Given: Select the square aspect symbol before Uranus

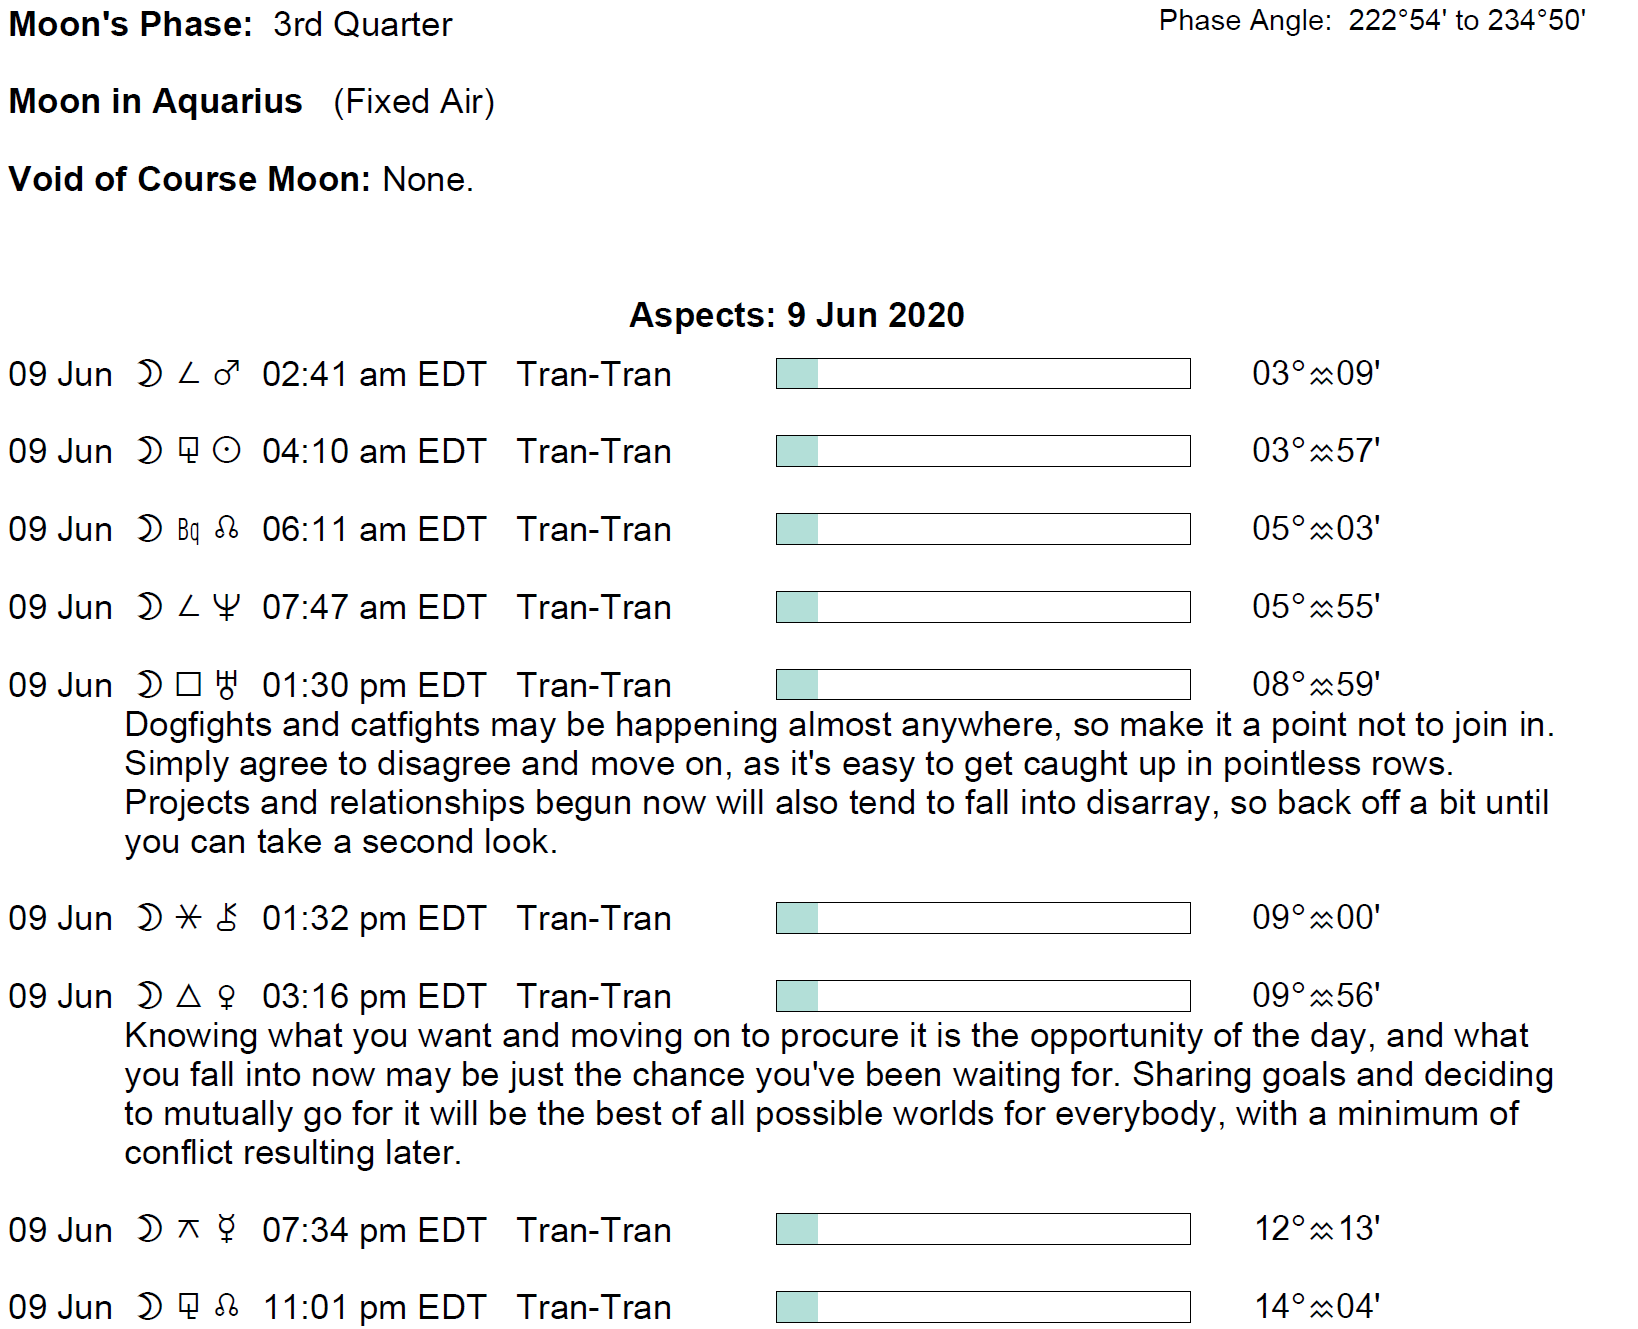Looking at the screenshot, I should coord(188,685).
